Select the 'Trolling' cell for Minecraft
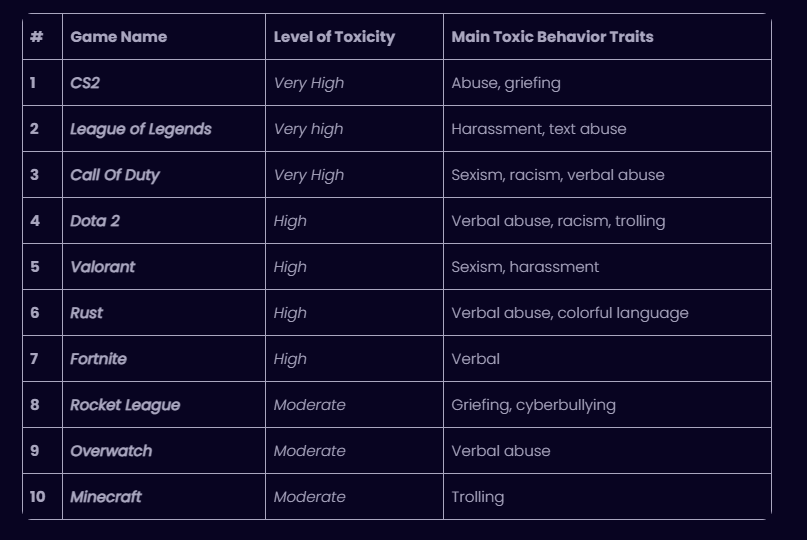Image resolution: width=807 pixels, height=540 pixels. 478,497
